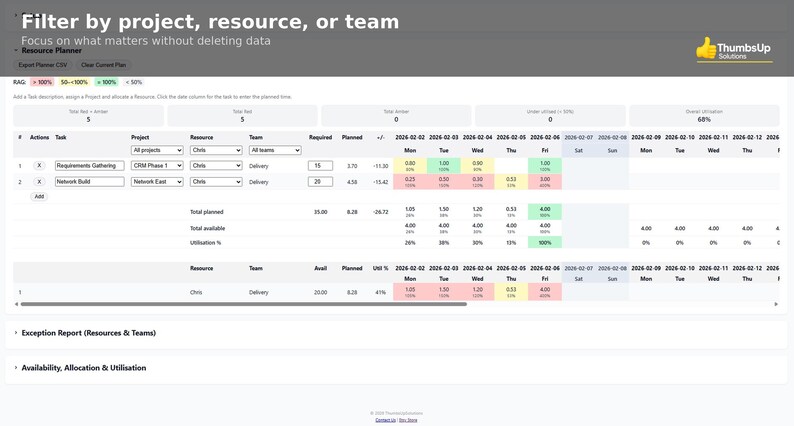This screenshot has width=794, height=426.
Task: Click the left arrow of horizontal scrollbar
Action: coord(17,304)
